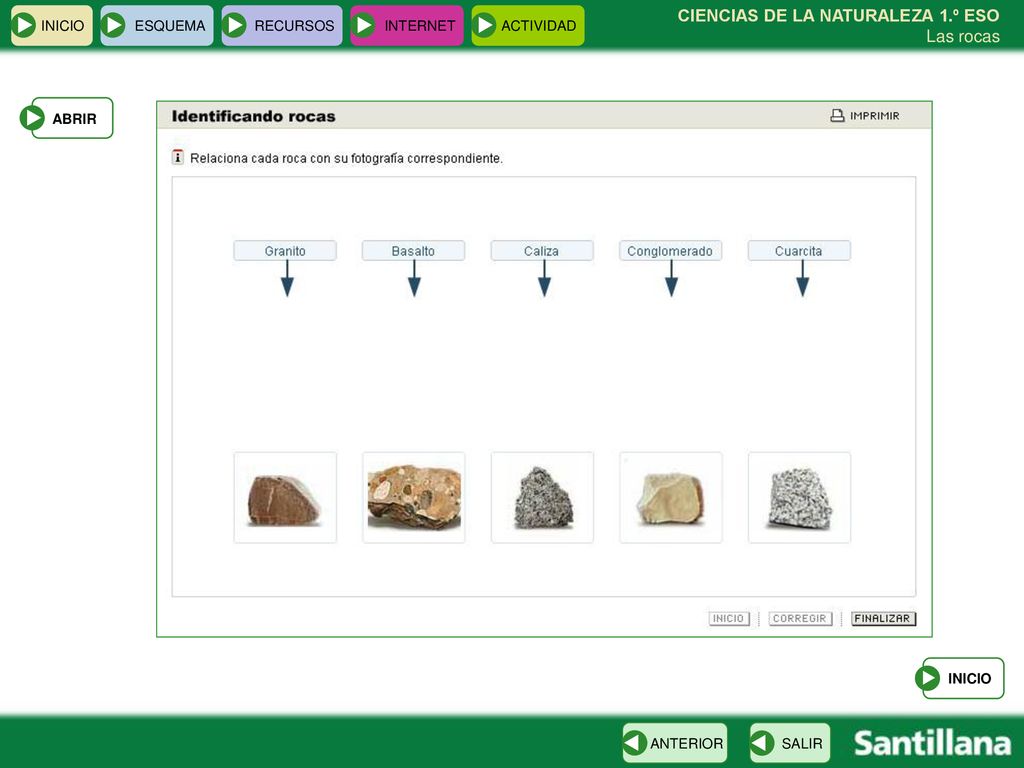Go back with the ANTERIOR button
Screen dimensions: 1024x768
(x=675, y=743)
